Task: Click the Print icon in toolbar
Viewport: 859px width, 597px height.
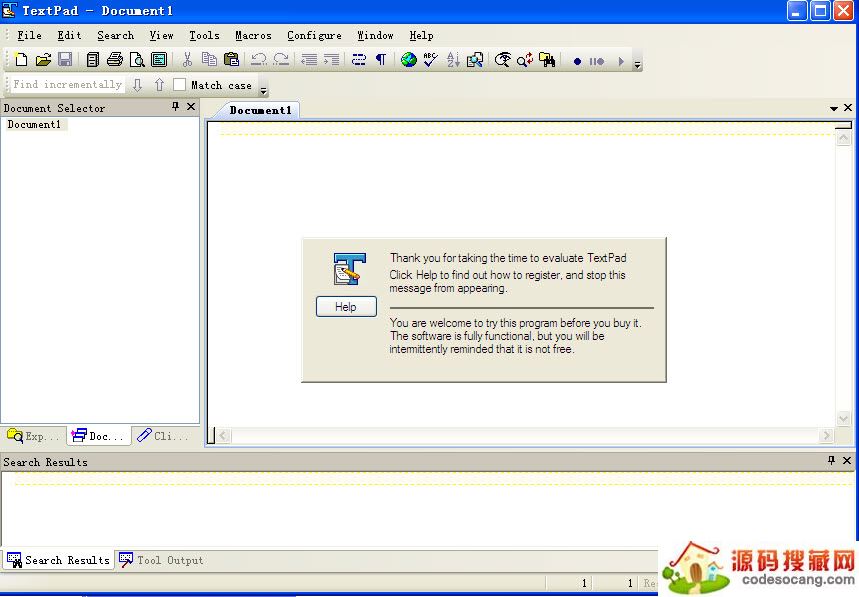Action: click(x=115, y=60)
